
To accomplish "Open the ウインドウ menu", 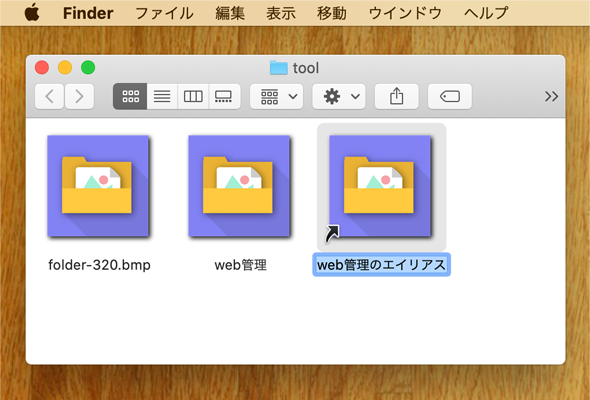I will [x=405, y=13].
